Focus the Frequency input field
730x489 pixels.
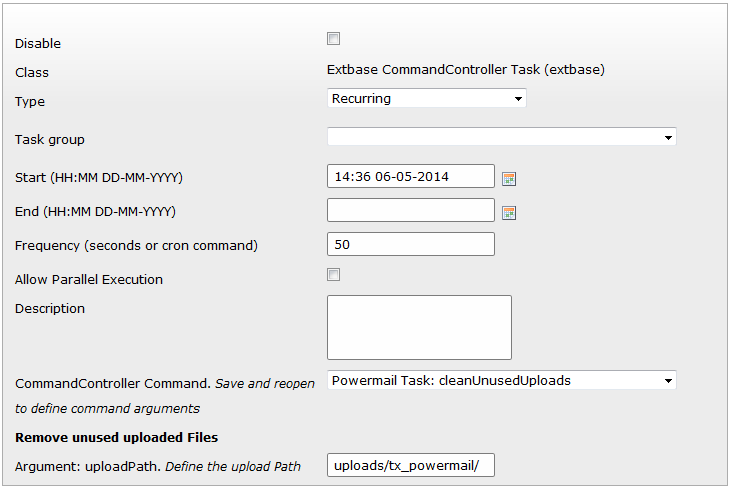coord(410,244)
